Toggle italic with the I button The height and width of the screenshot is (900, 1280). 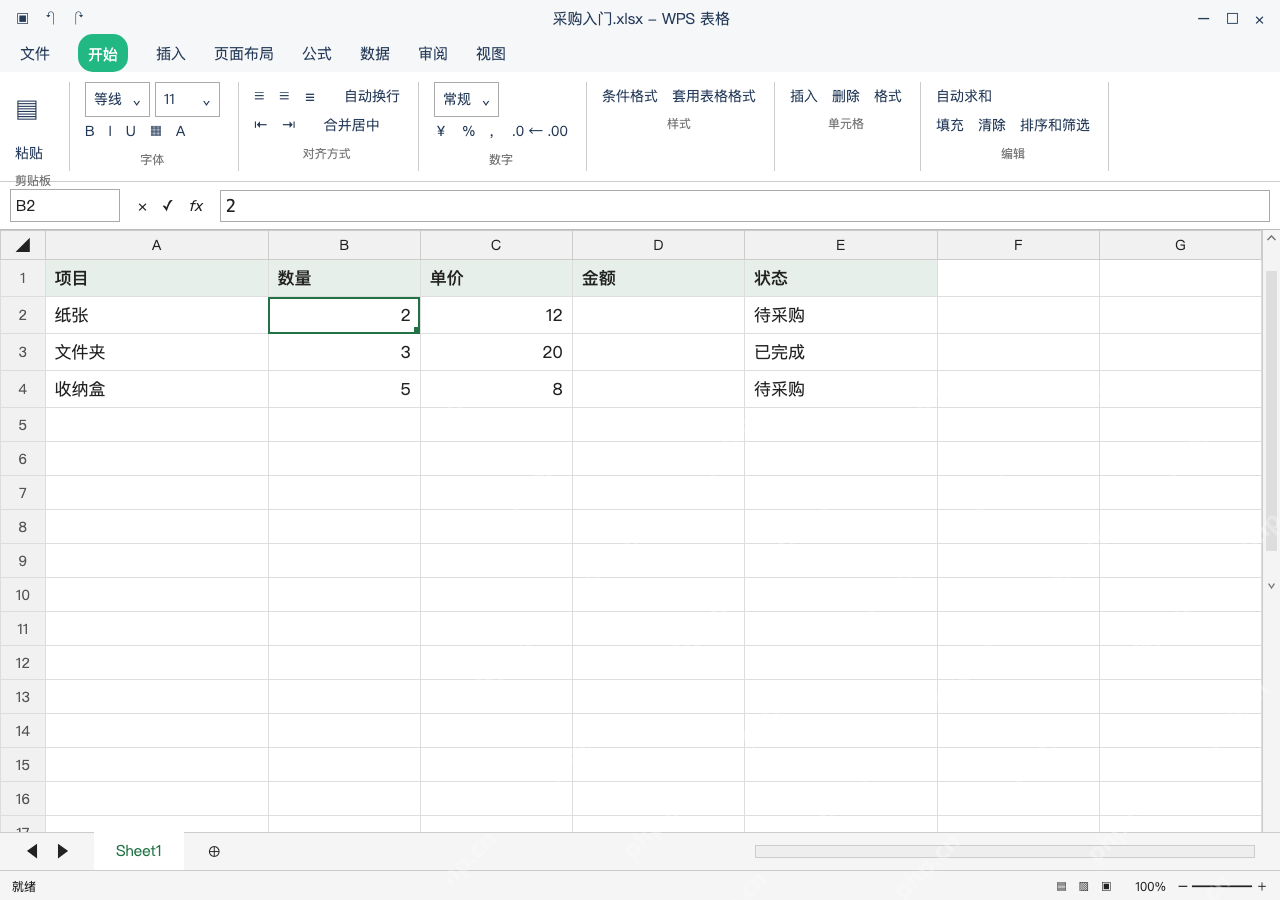point(110,131)
